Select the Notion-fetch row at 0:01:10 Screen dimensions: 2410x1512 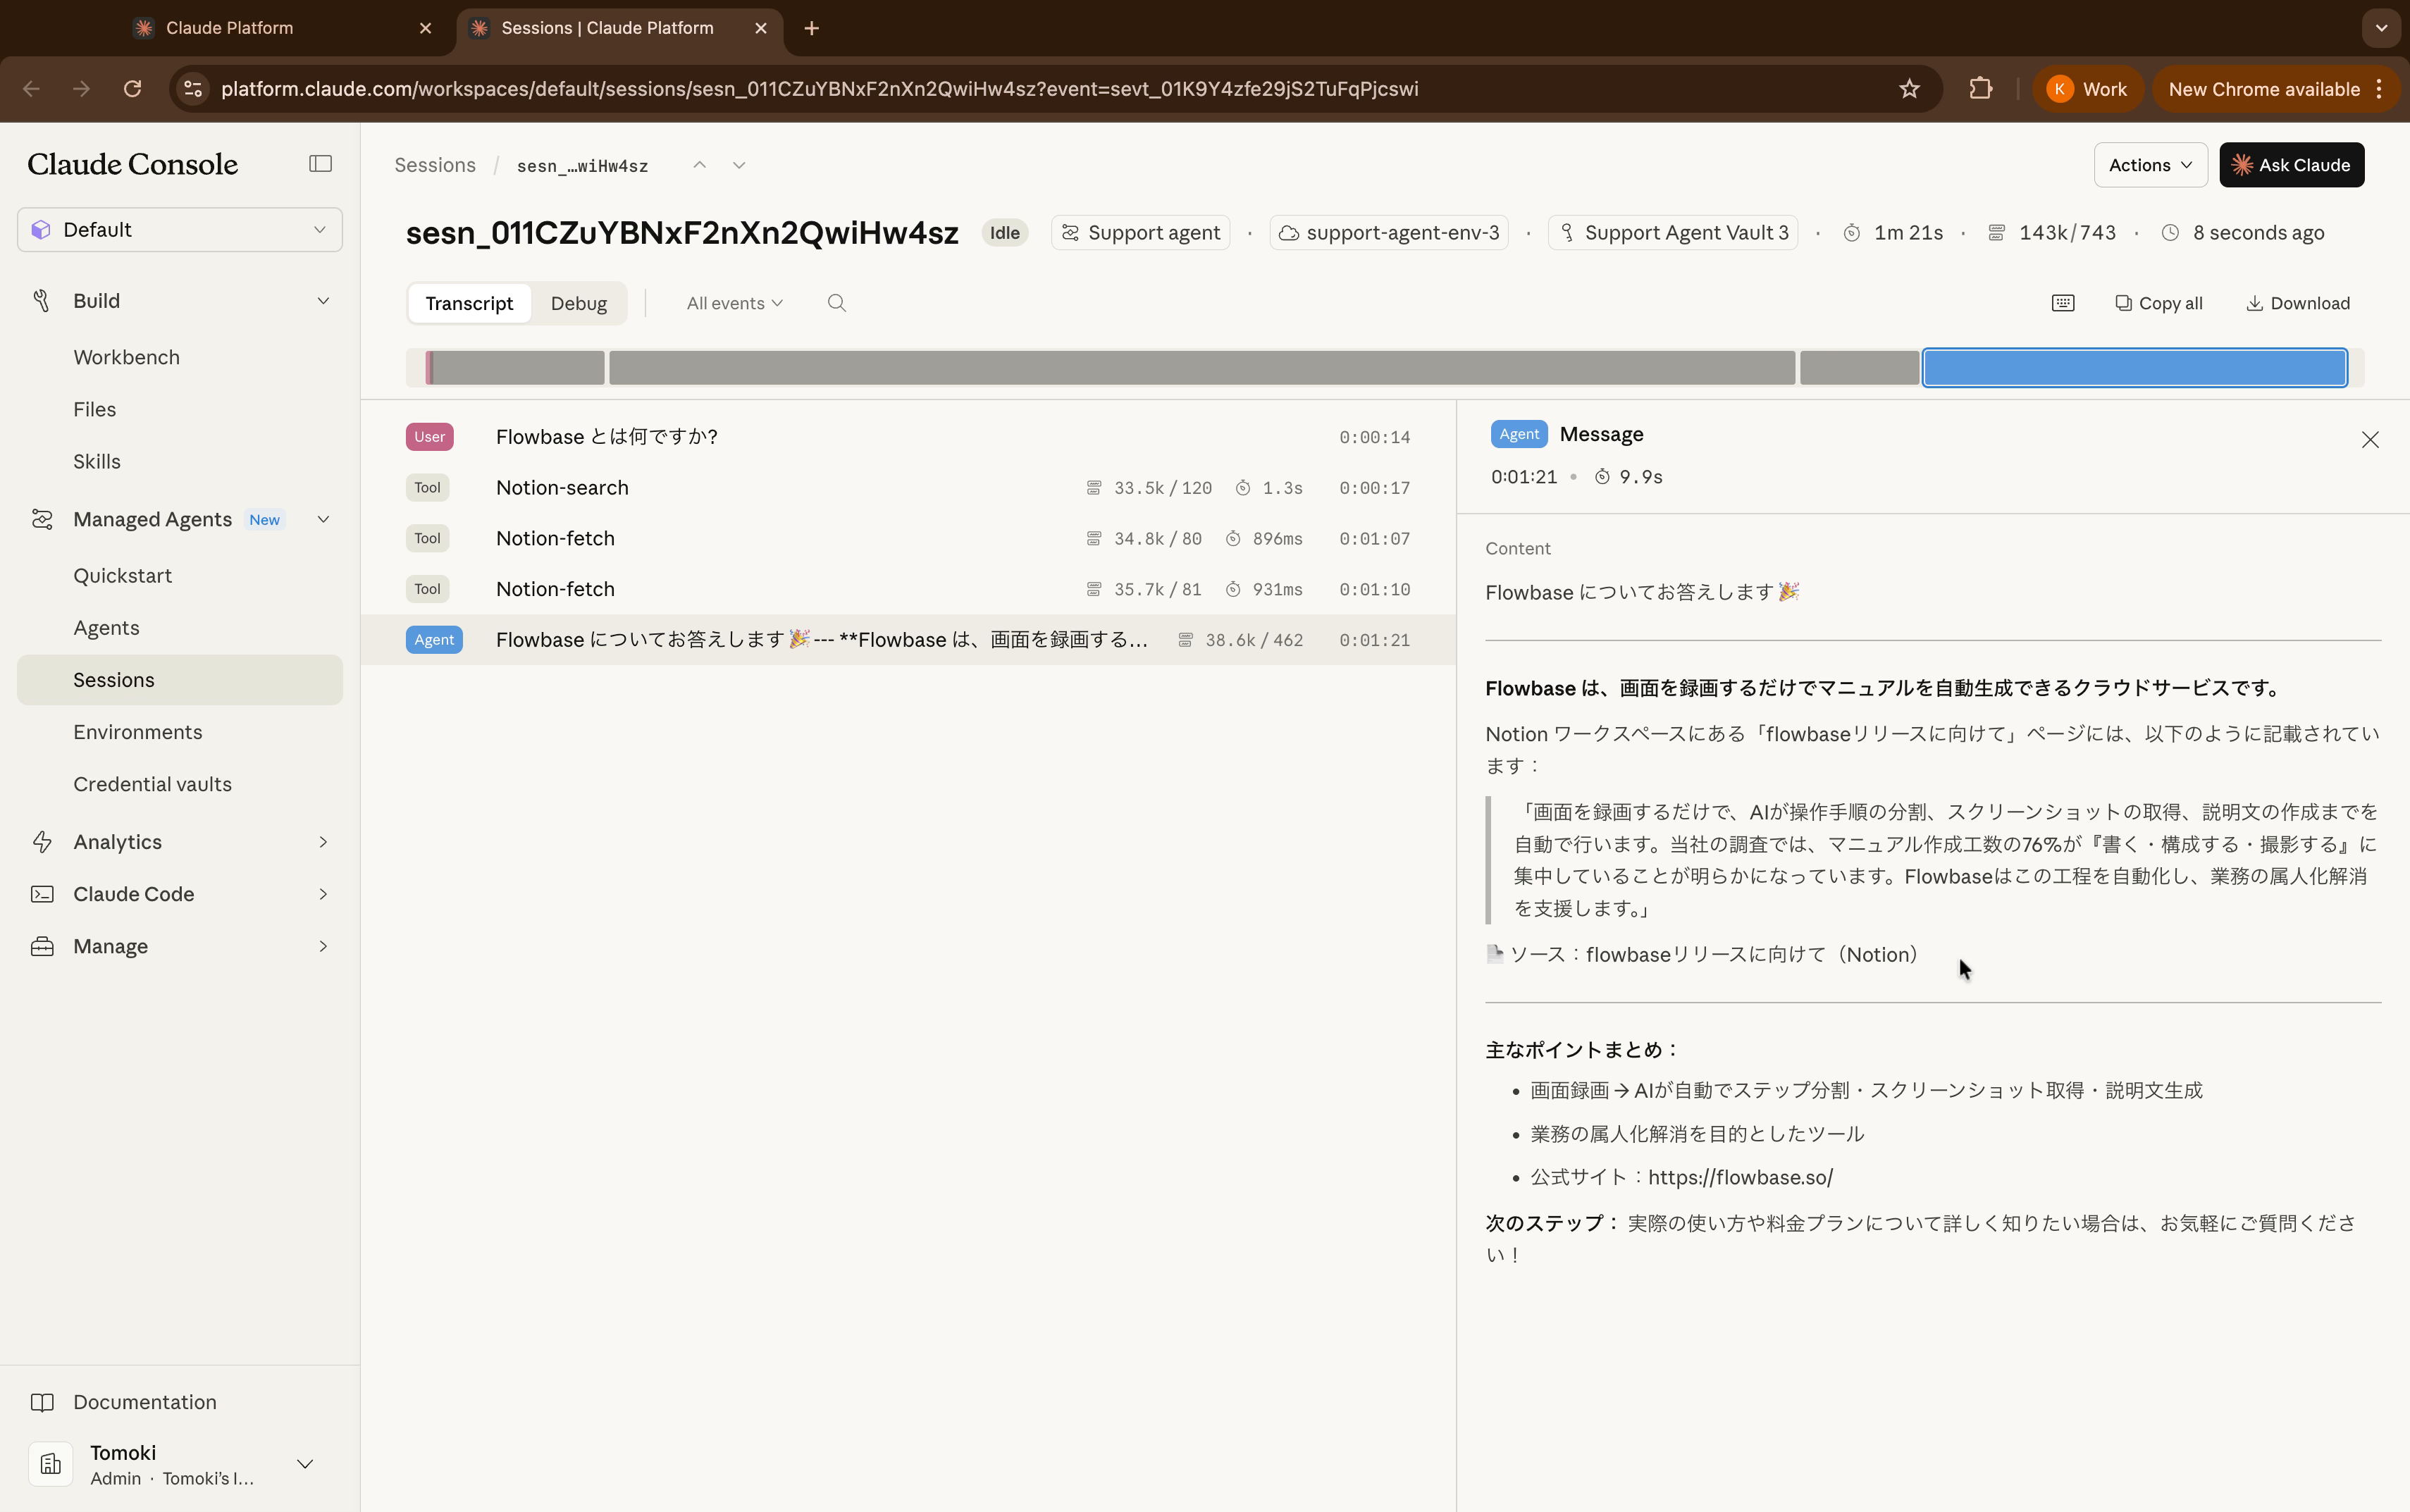point(908,589)
